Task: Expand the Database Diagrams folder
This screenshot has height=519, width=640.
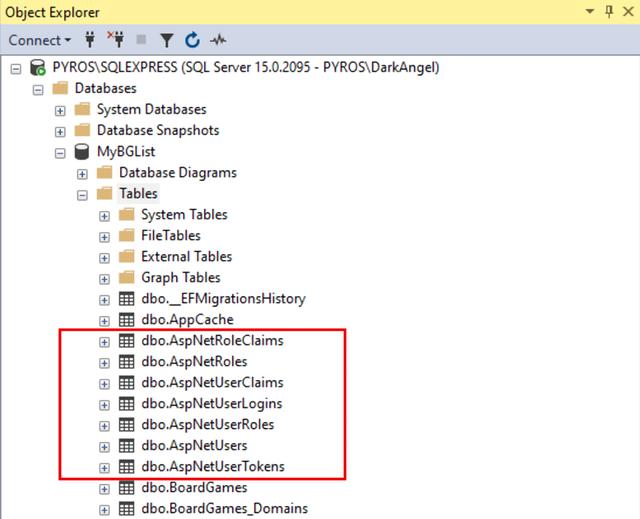Action: (x=82, y=174)
